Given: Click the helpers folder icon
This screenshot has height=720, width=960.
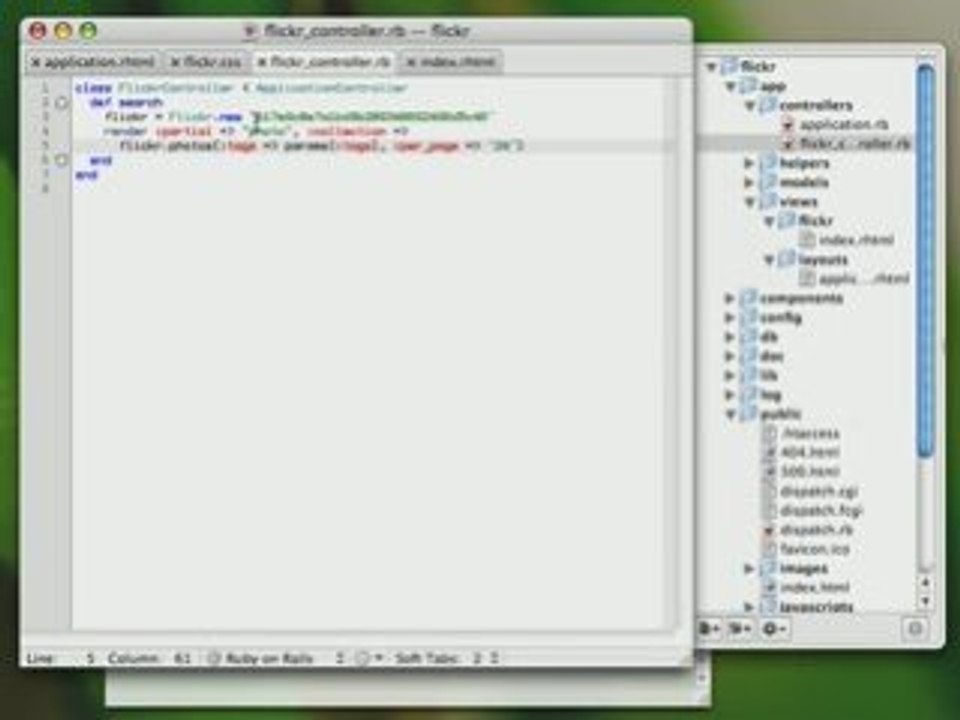Looking at the screenshot, I should point(768,163).
